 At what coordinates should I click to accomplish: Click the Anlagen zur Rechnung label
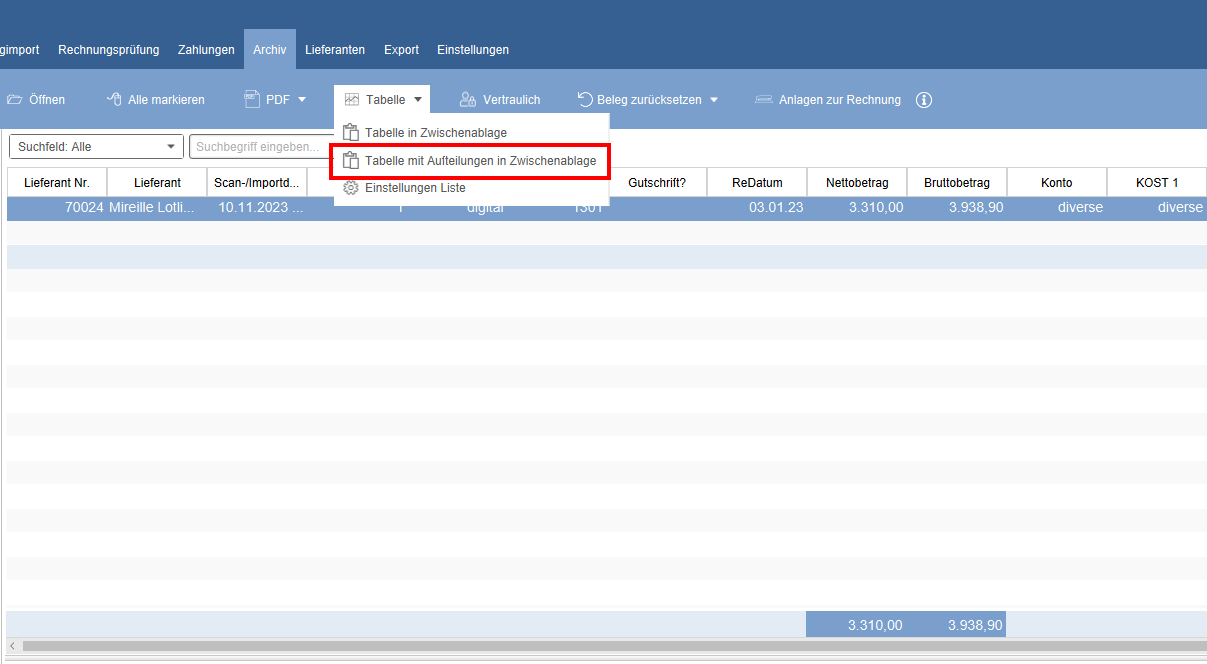tap(840, 100)
